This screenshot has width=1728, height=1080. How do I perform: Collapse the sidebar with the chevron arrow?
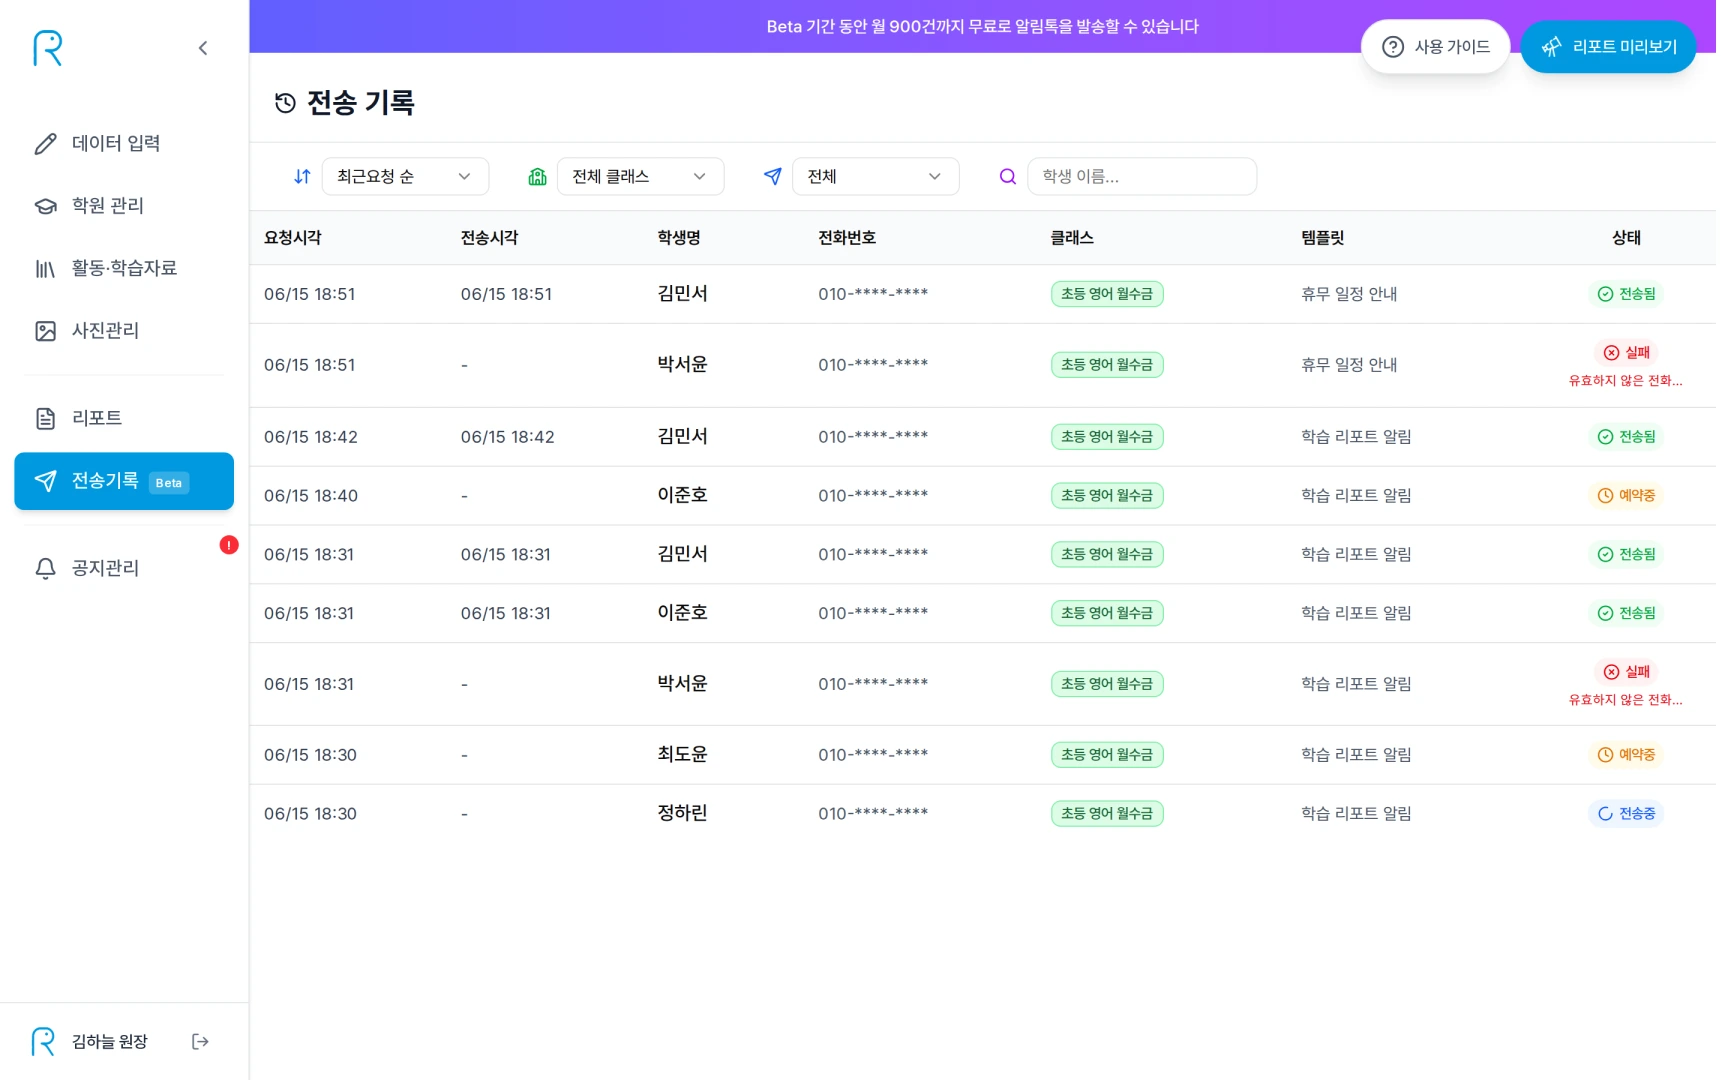click(203, 48)
